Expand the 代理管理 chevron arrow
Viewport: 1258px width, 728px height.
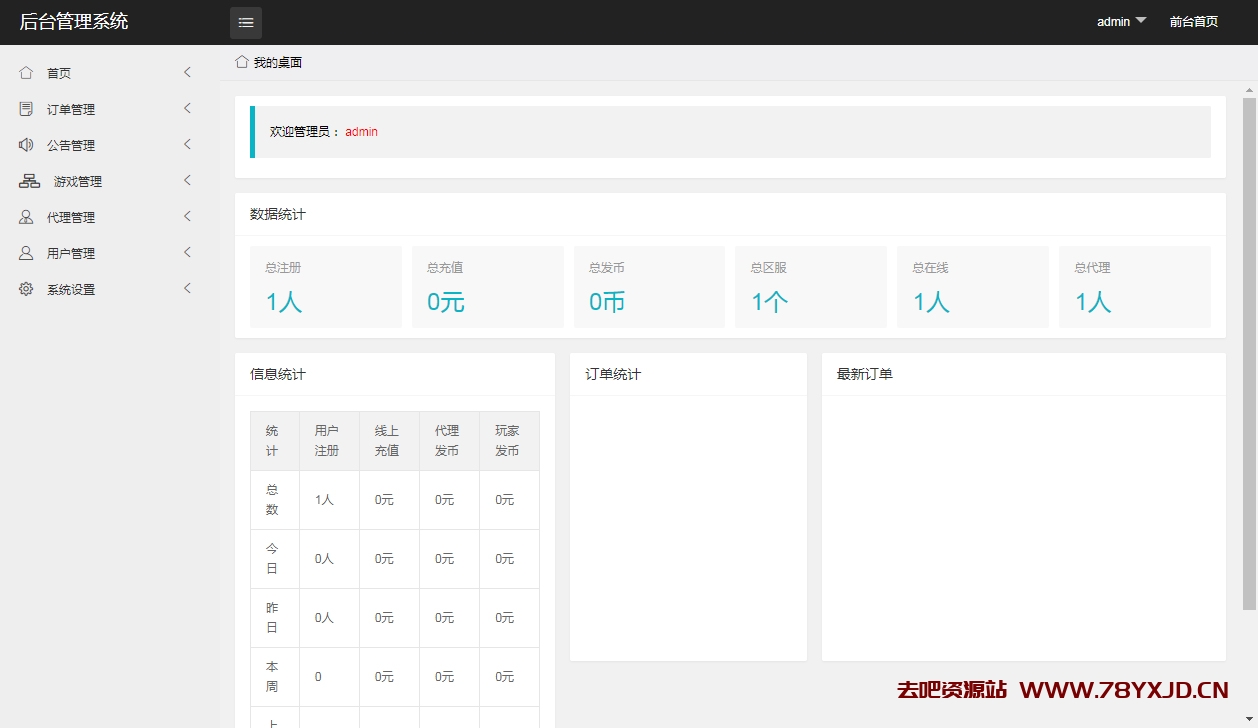click(x=187, y=216)
